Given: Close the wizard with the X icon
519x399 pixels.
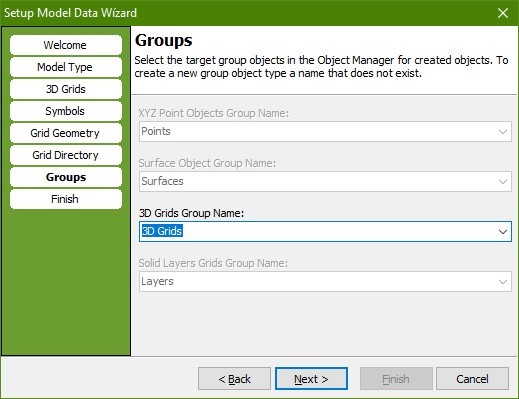Looking at the screenshot, I should [503, 13].
